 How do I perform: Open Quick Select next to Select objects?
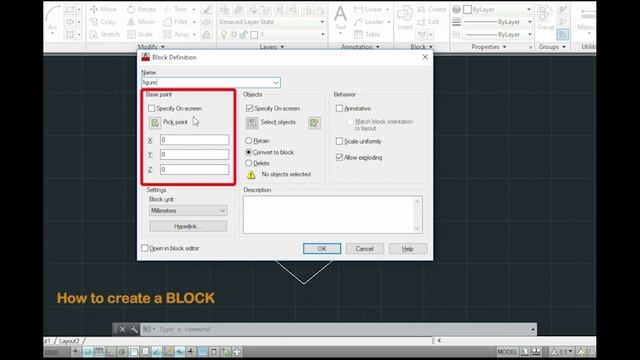click(314, 122)
